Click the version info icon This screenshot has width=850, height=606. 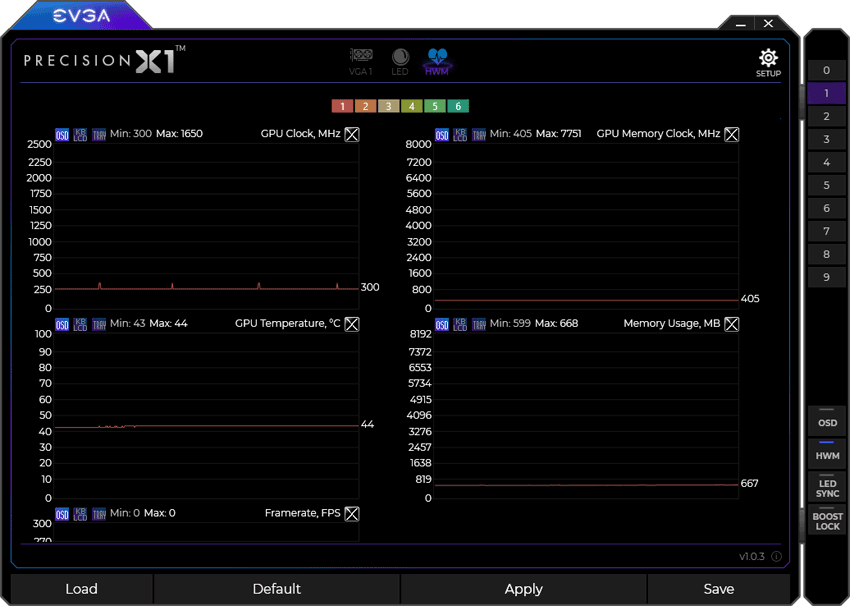coord(776,556)
